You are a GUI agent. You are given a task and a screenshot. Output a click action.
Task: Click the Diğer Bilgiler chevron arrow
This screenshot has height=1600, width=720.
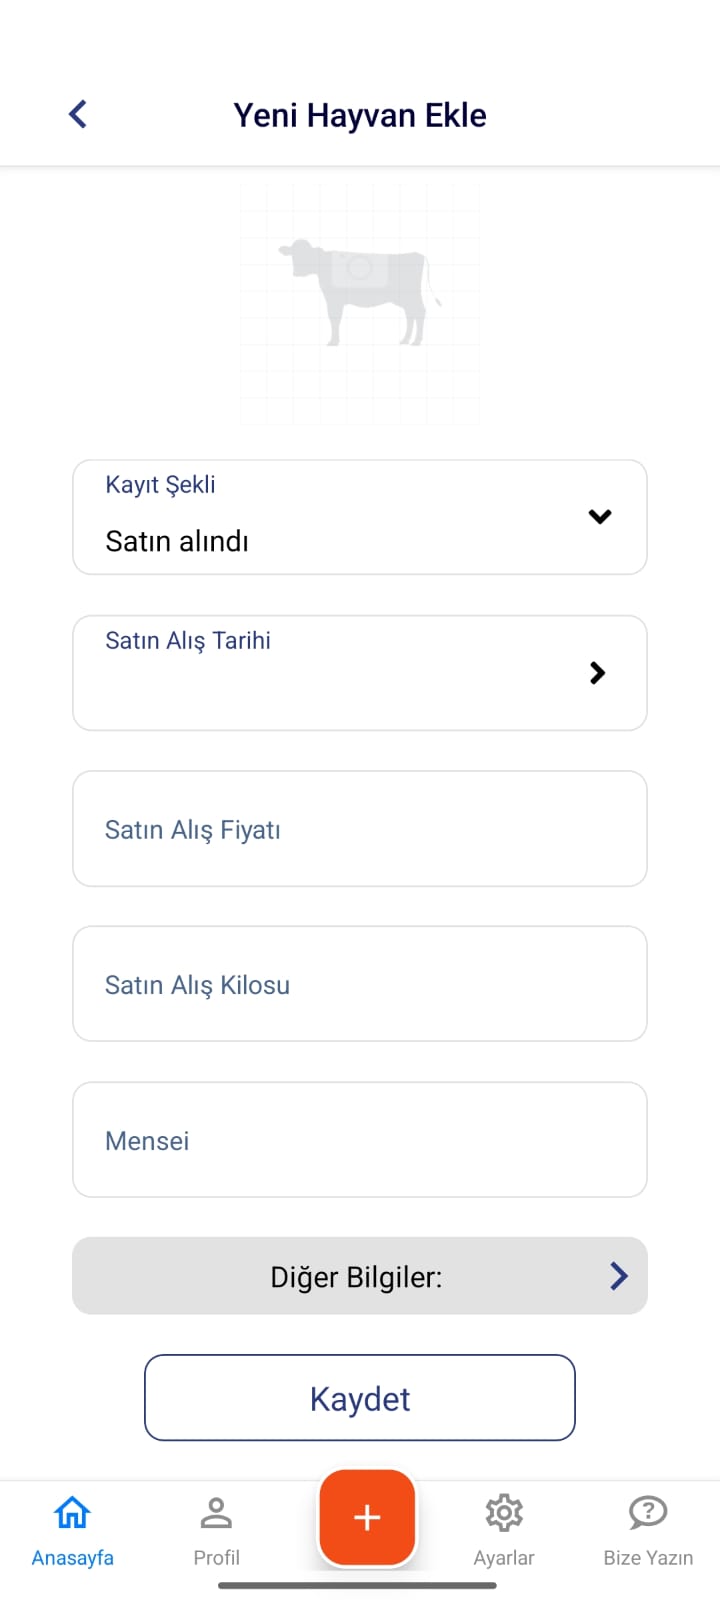pos(619,1275)
